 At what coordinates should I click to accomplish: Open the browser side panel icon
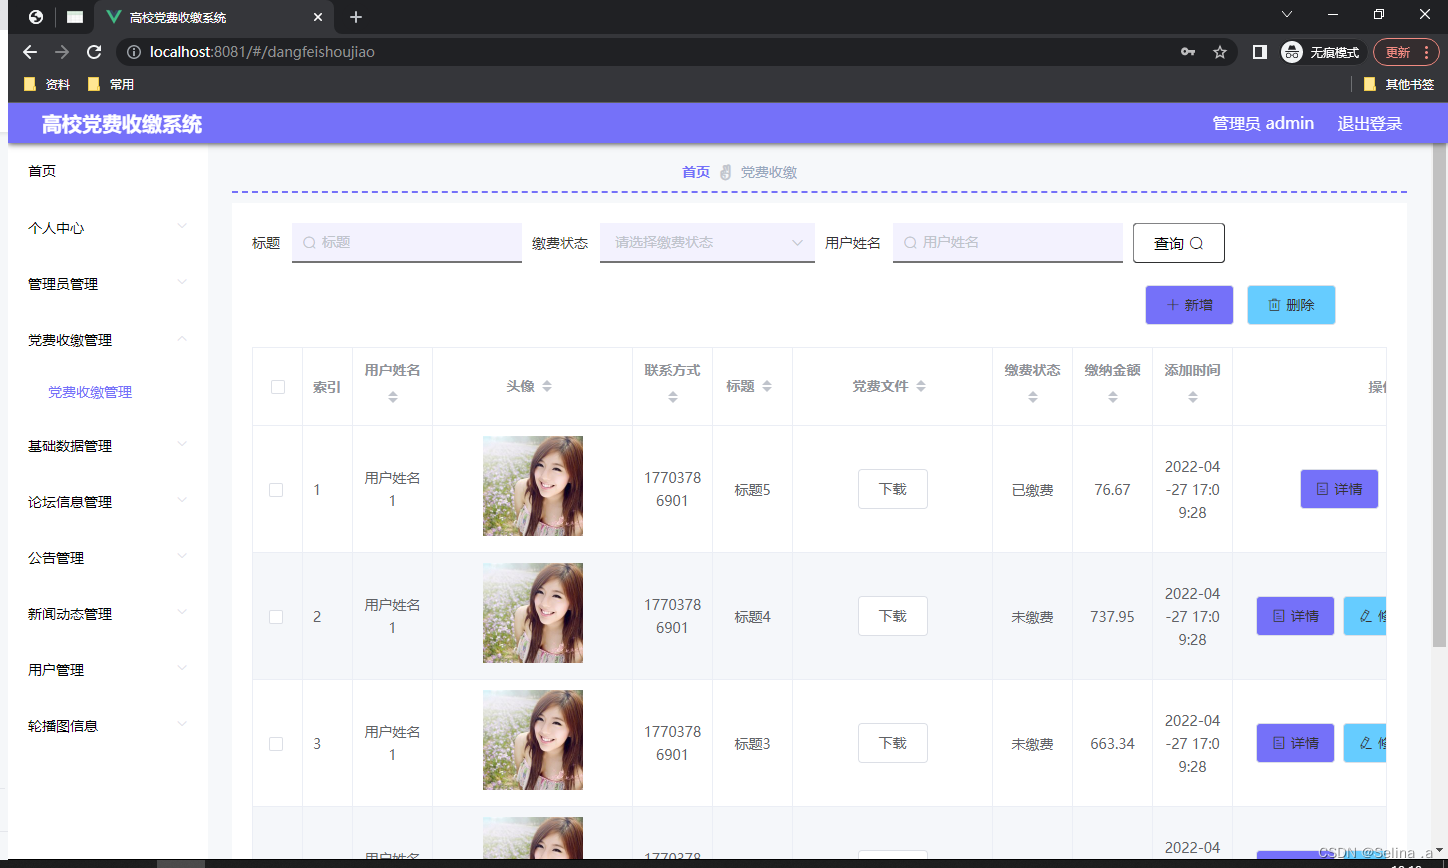click(1260, 52)
